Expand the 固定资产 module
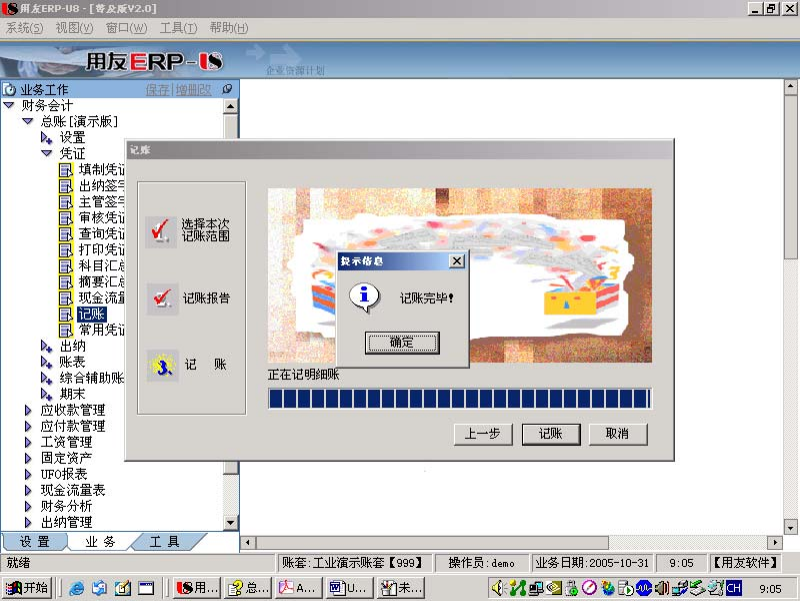The width and height of the screenshot is (800, 601). pyautogui.click(x=28, y=458)
